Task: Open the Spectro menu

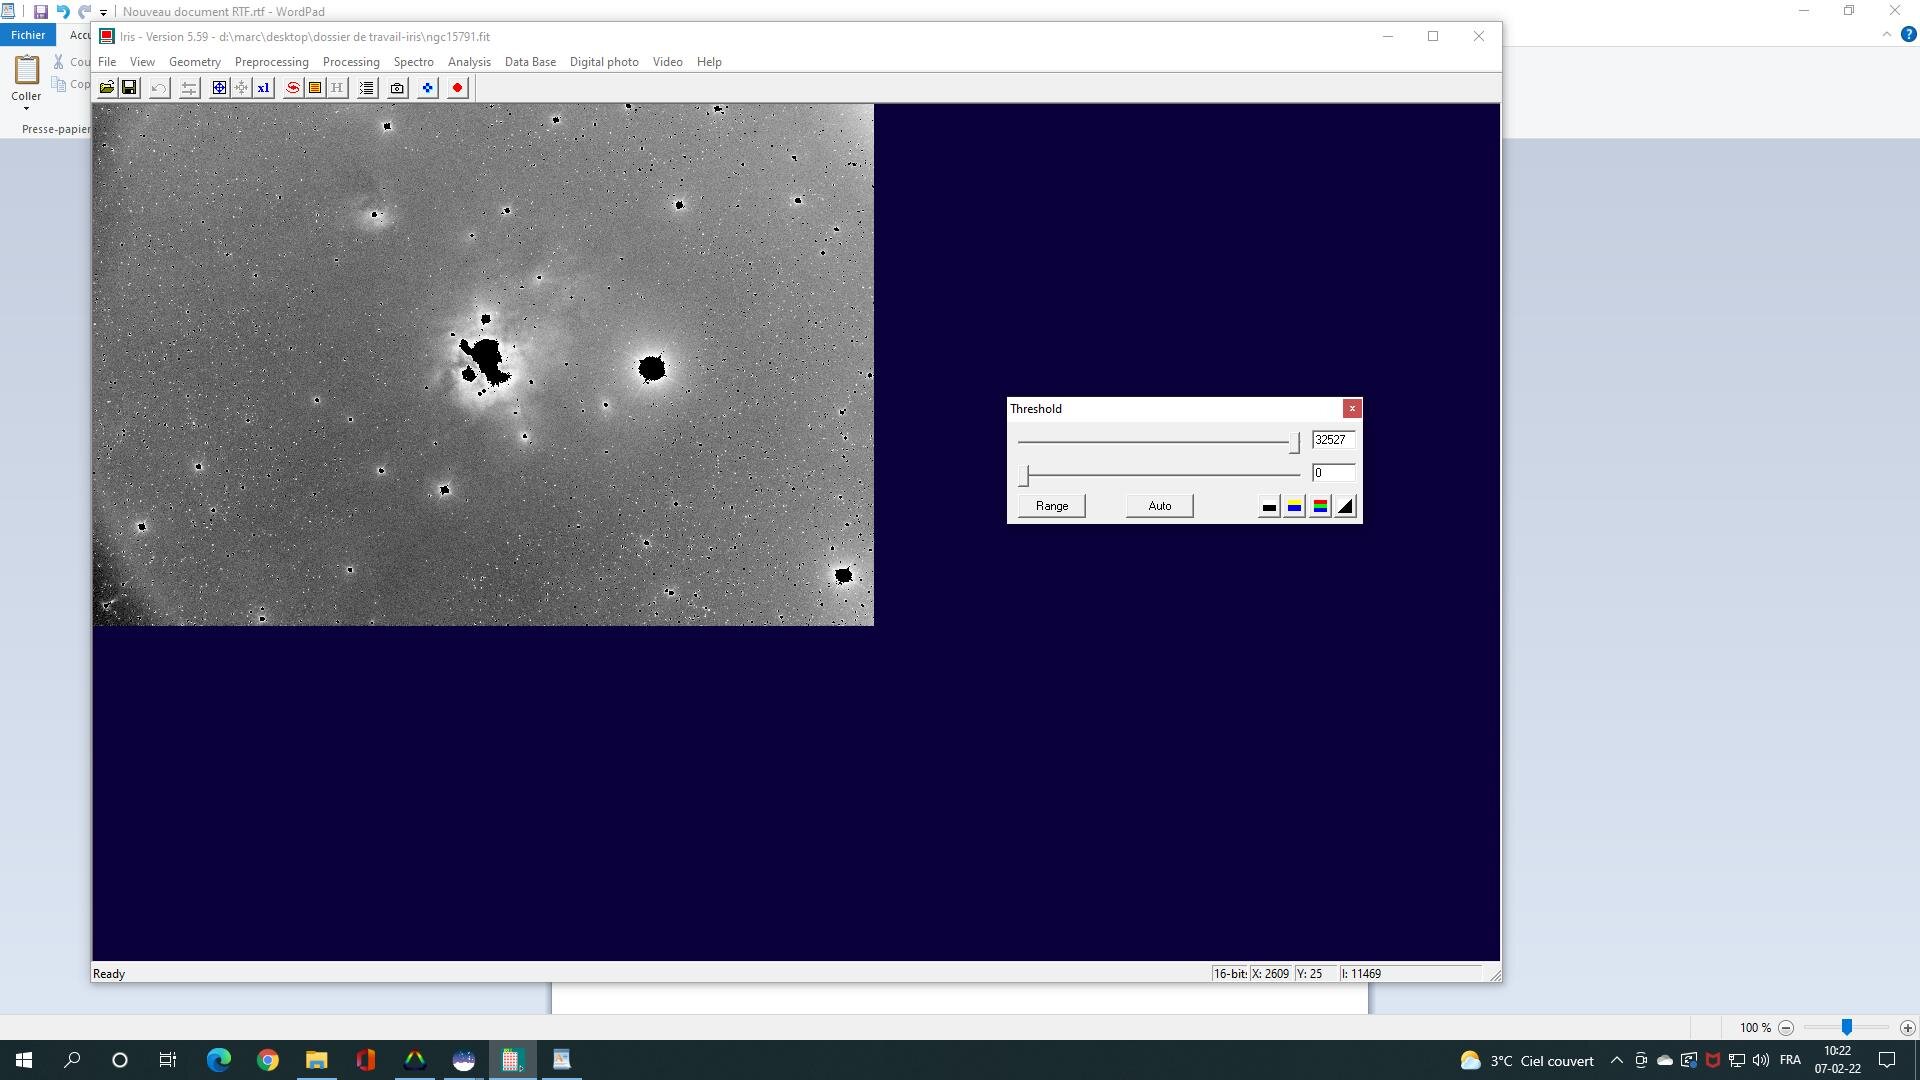Action: point(413,62)
